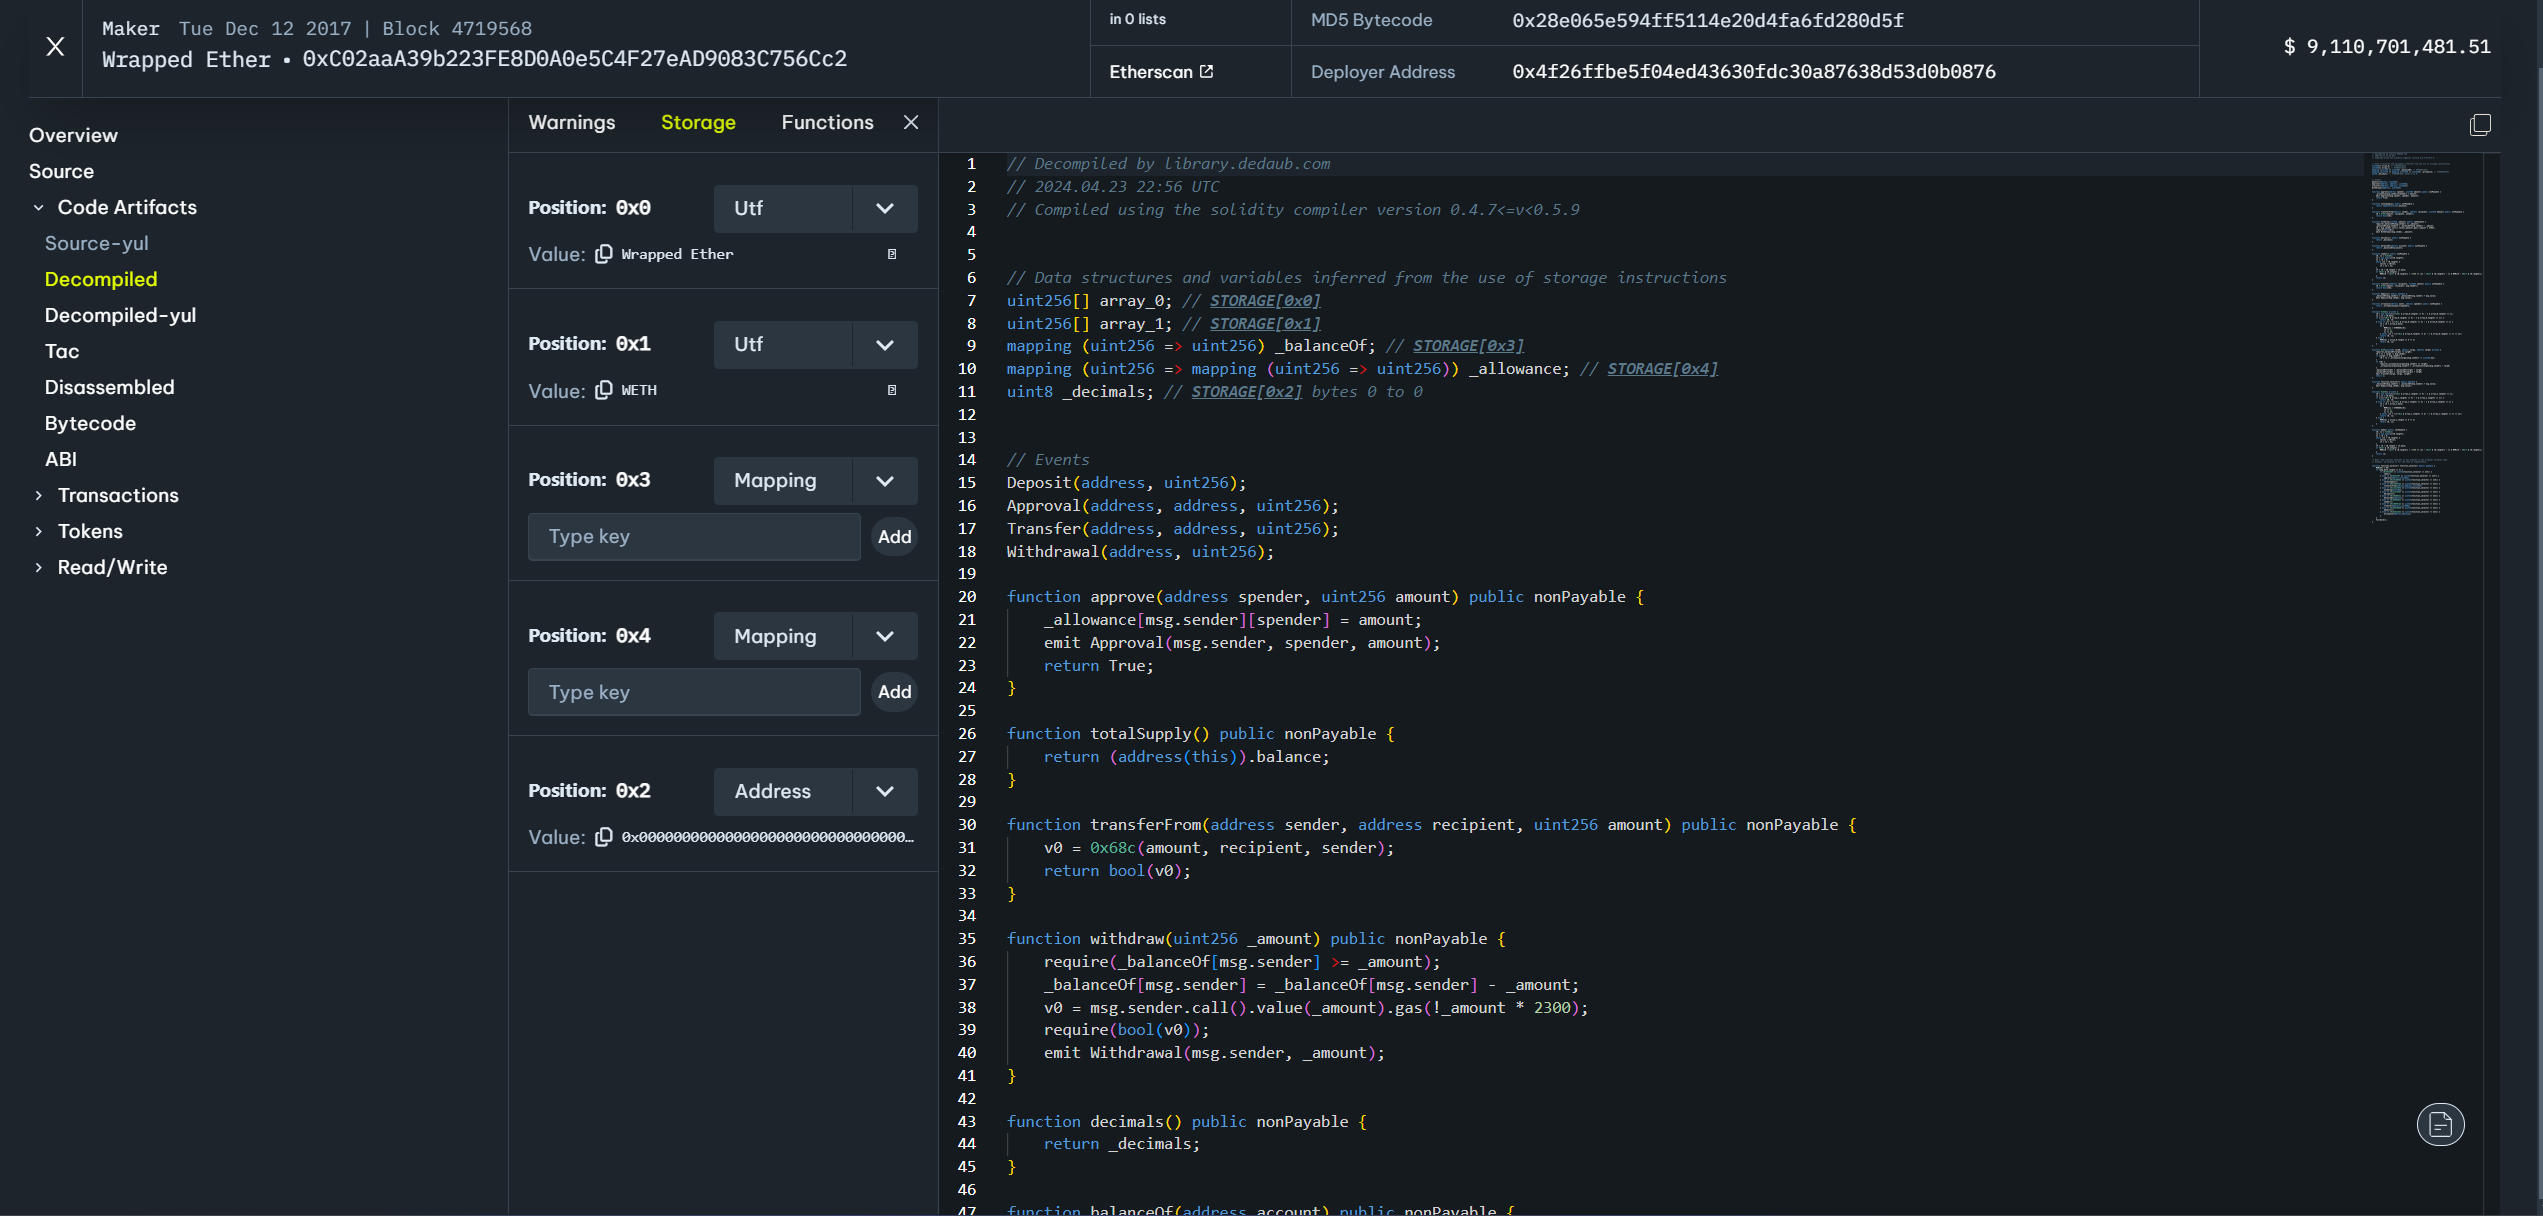Open the Address type dropdown for Position 0x2
Image resolution: width=2543 pixels, height=1216 pixels.
884,791
